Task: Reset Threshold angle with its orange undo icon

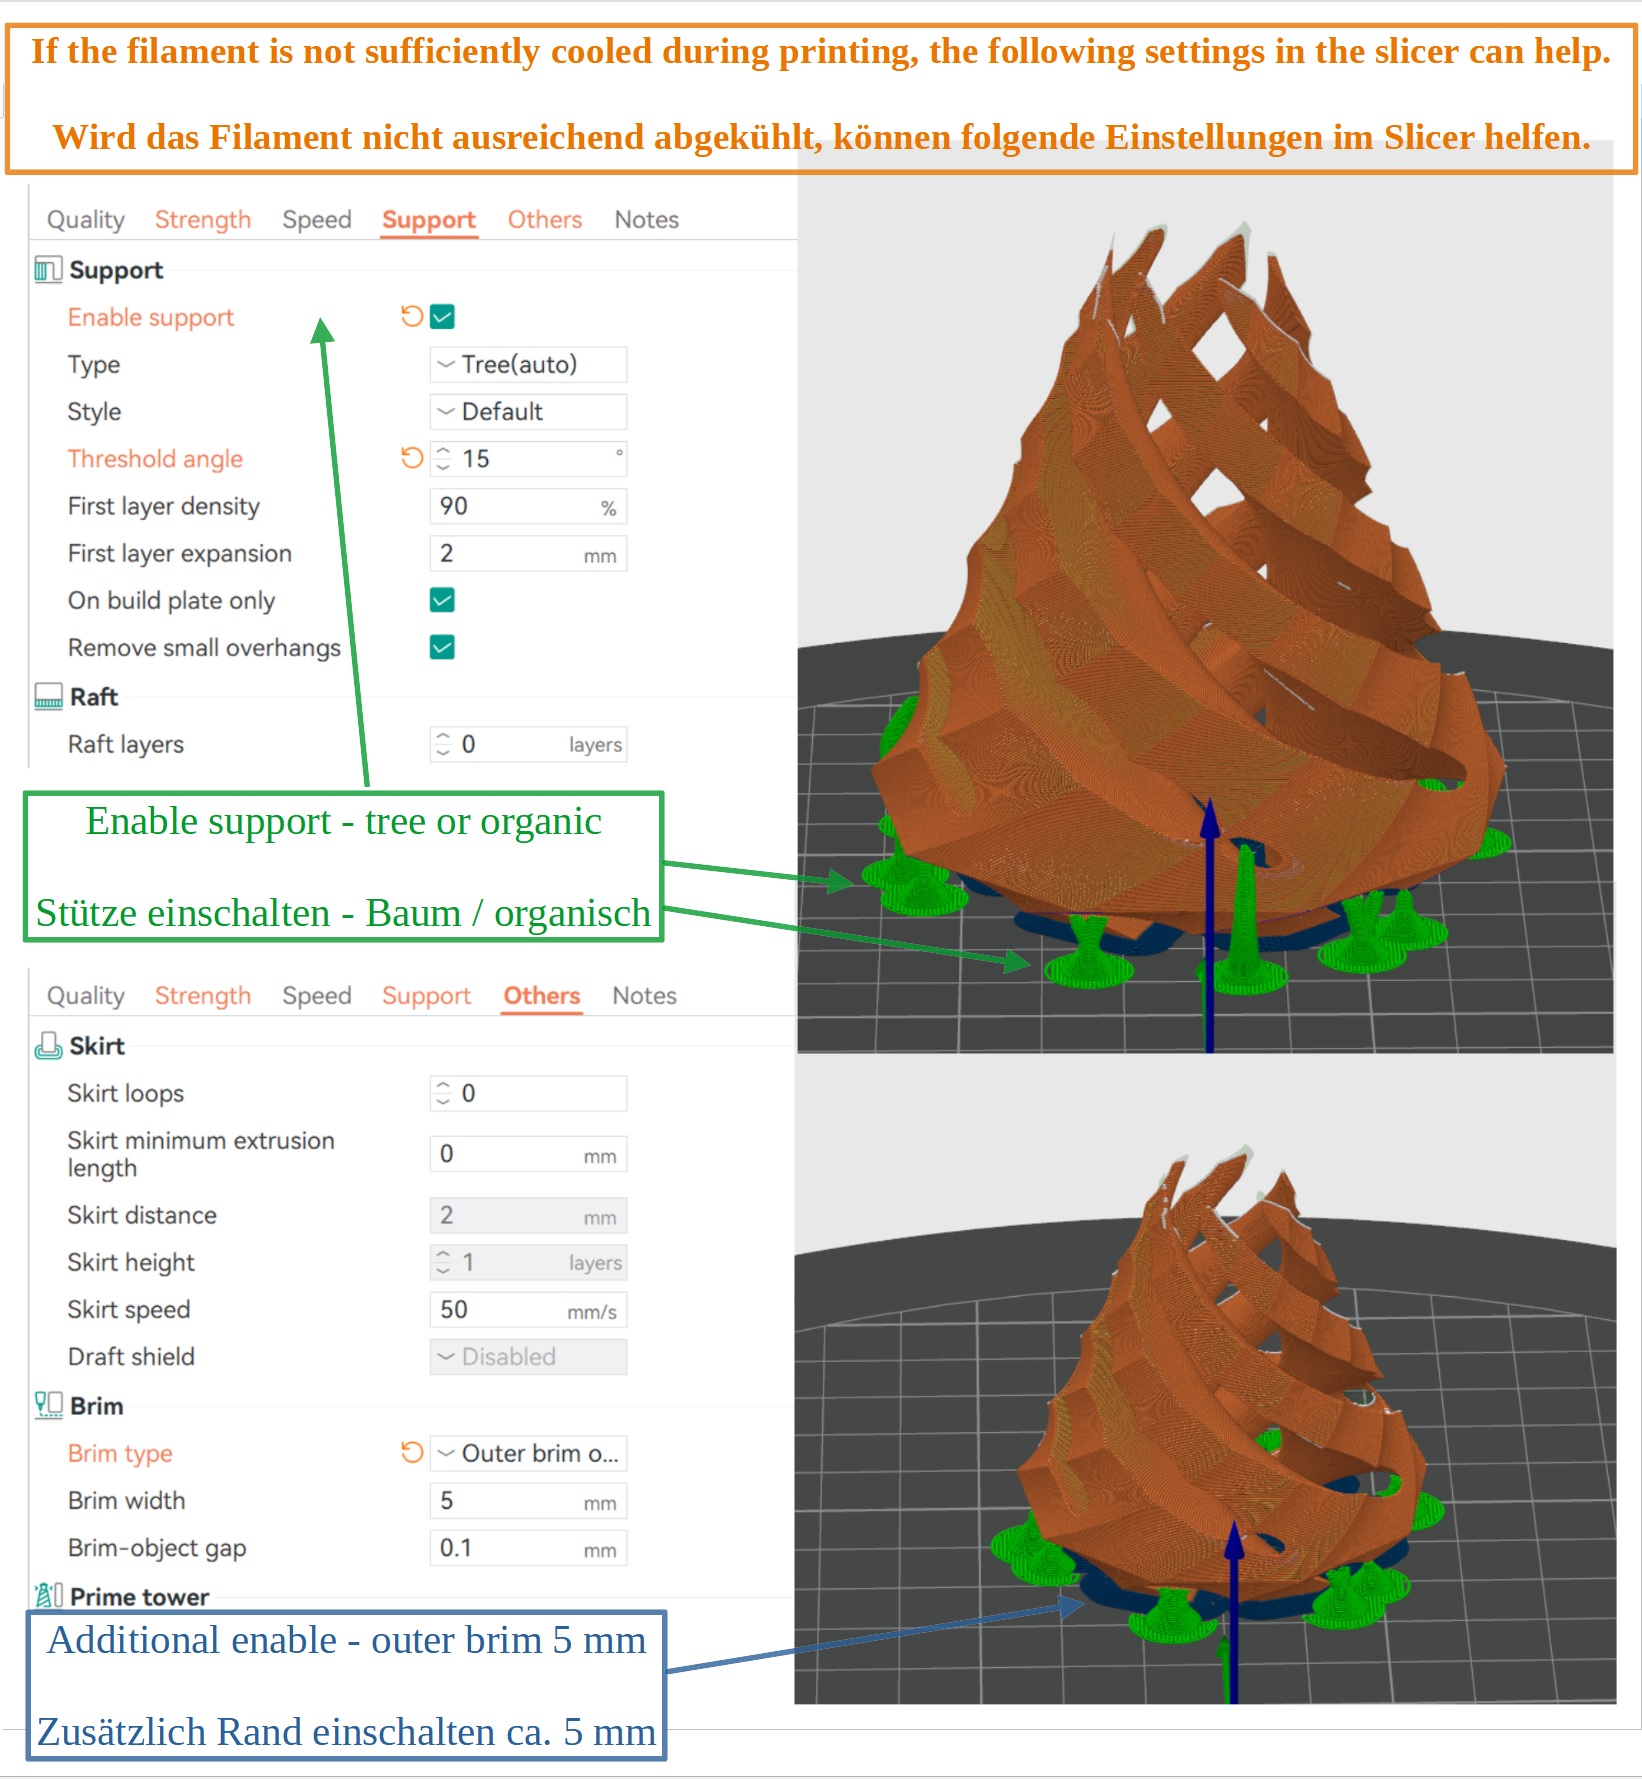Action: pos(411,458)
